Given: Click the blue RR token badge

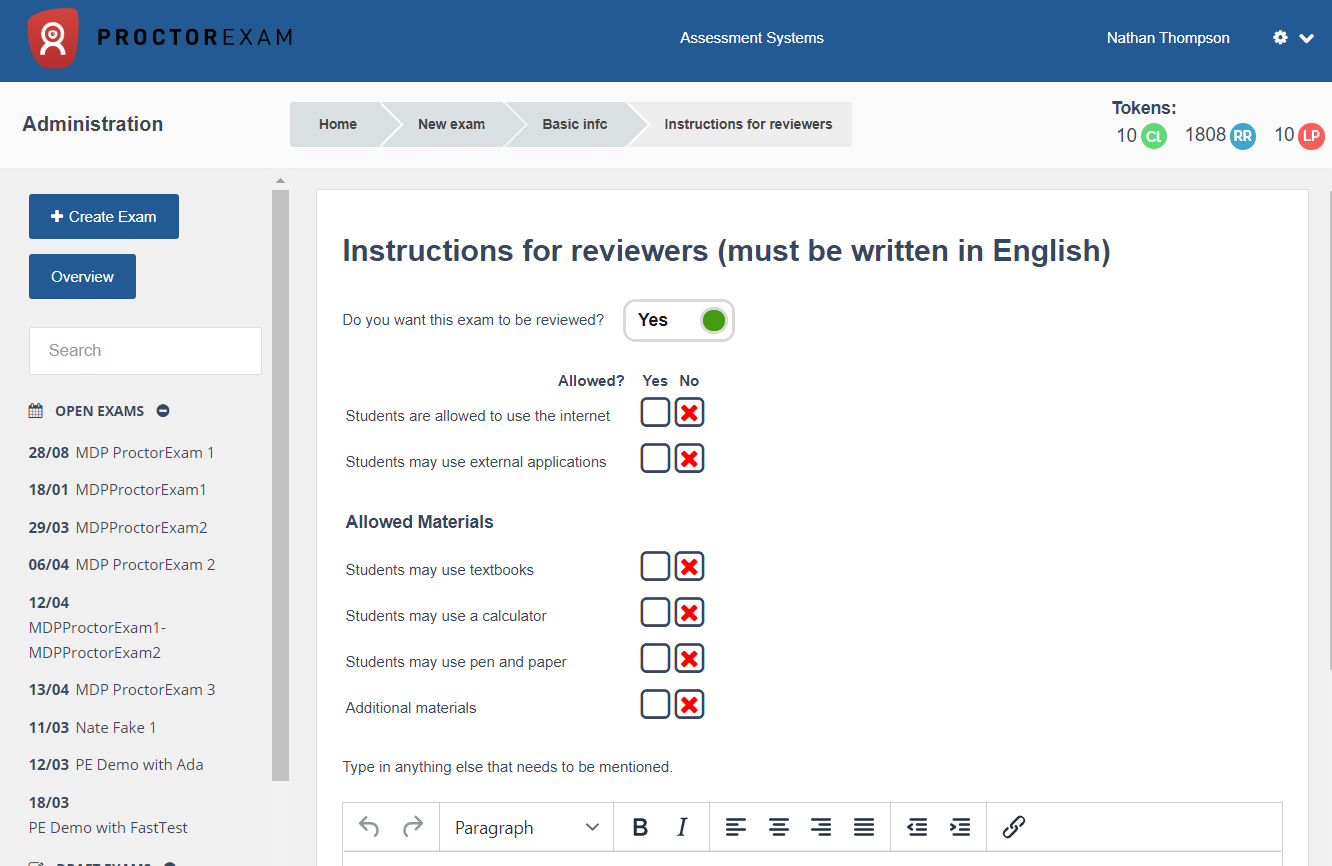Looking at the screenshot, I should pyautogui.click(x=1242, y=136).
